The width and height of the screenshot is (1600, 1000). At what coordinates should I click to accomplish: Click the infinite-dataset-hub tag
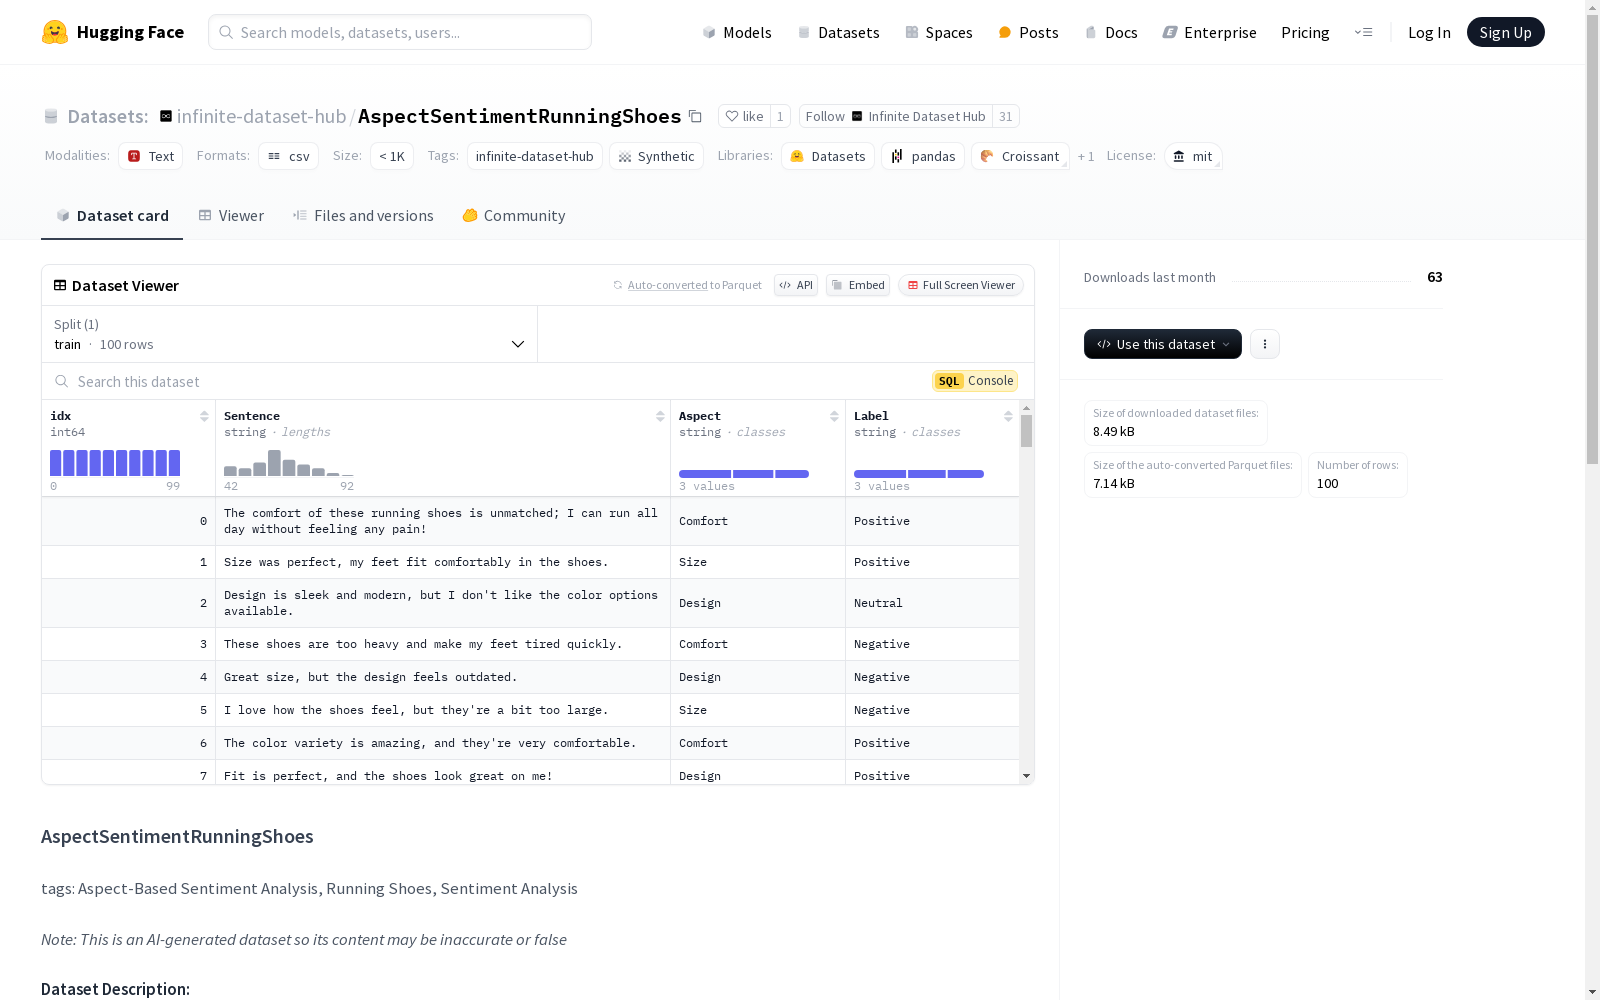pyautogui.click(x=535, y=156)
